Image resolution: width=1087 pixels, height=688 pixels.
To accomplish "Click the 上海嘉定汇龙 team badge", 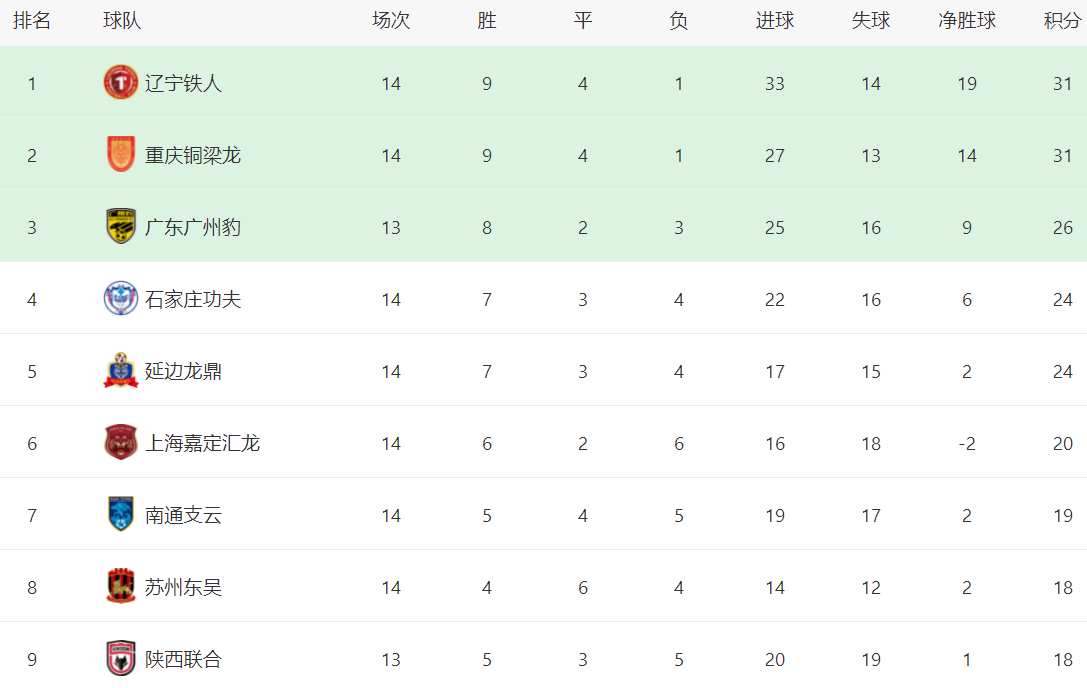I will click(x=121, y=443).
